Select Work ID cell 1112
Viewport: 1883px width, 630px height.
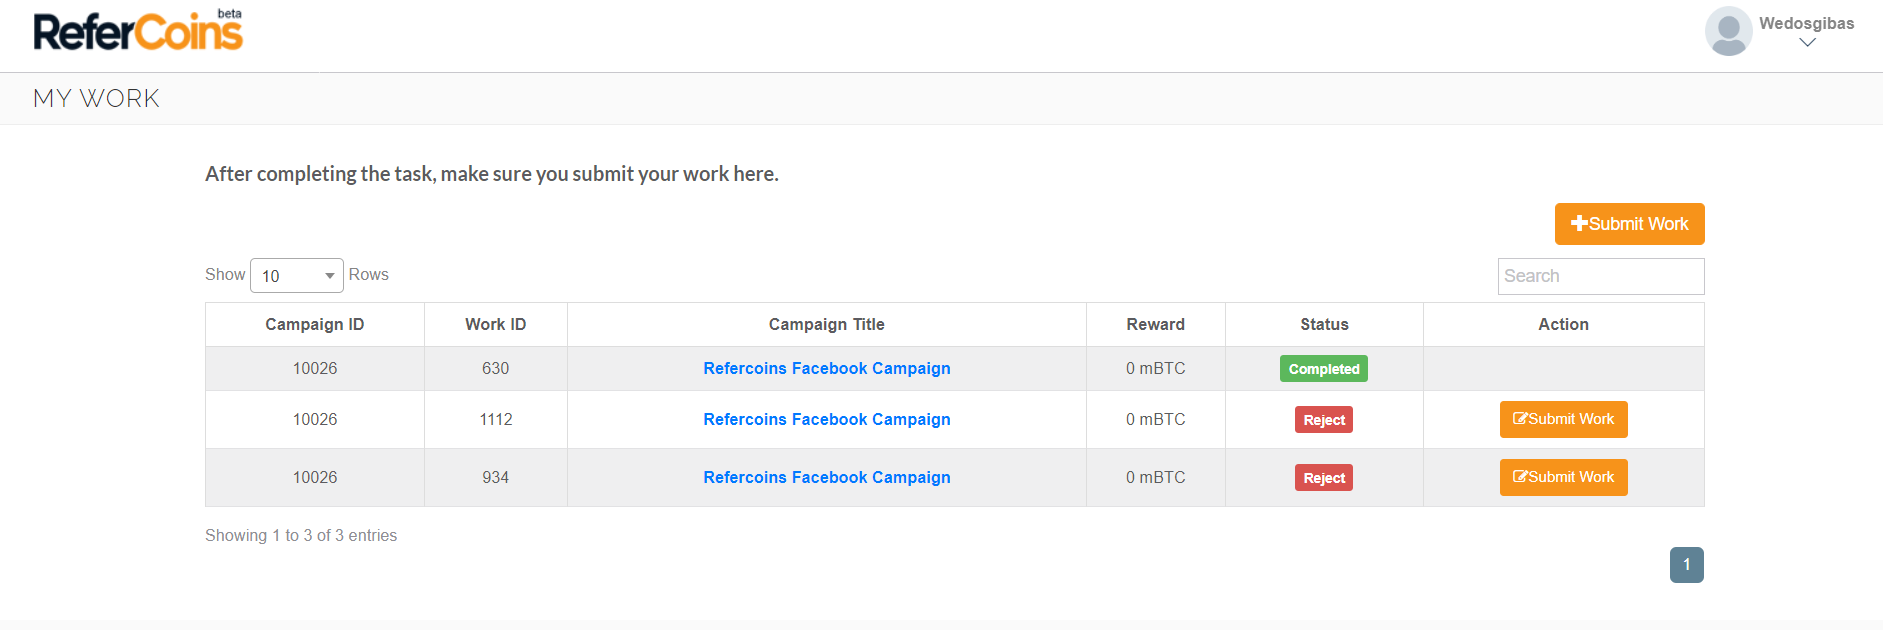[496, 419]
